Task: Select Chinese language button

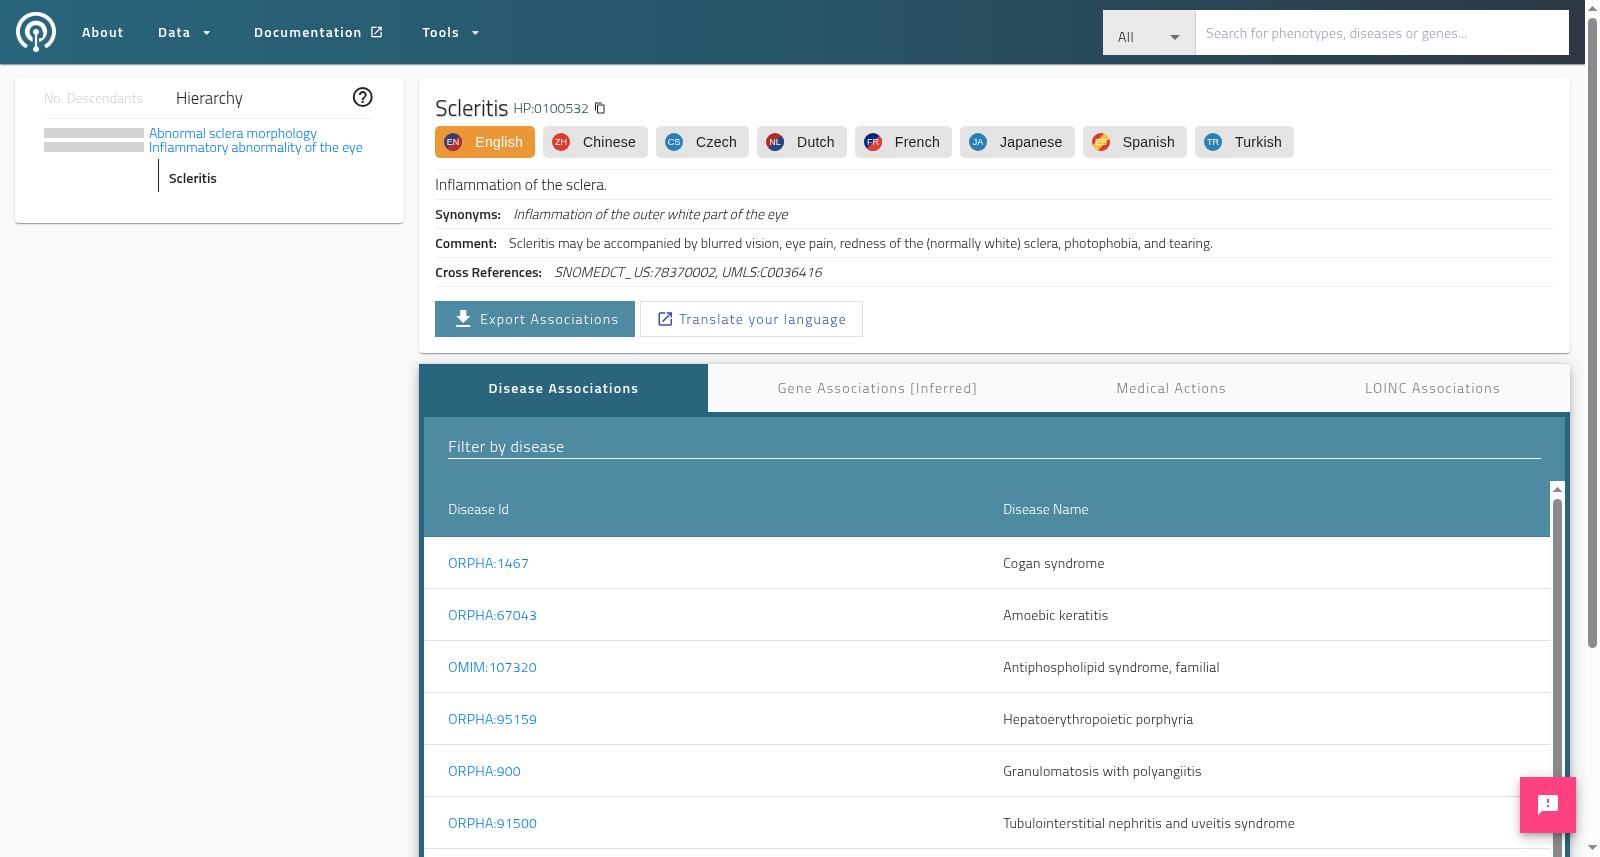Action: tap(595, 142)
